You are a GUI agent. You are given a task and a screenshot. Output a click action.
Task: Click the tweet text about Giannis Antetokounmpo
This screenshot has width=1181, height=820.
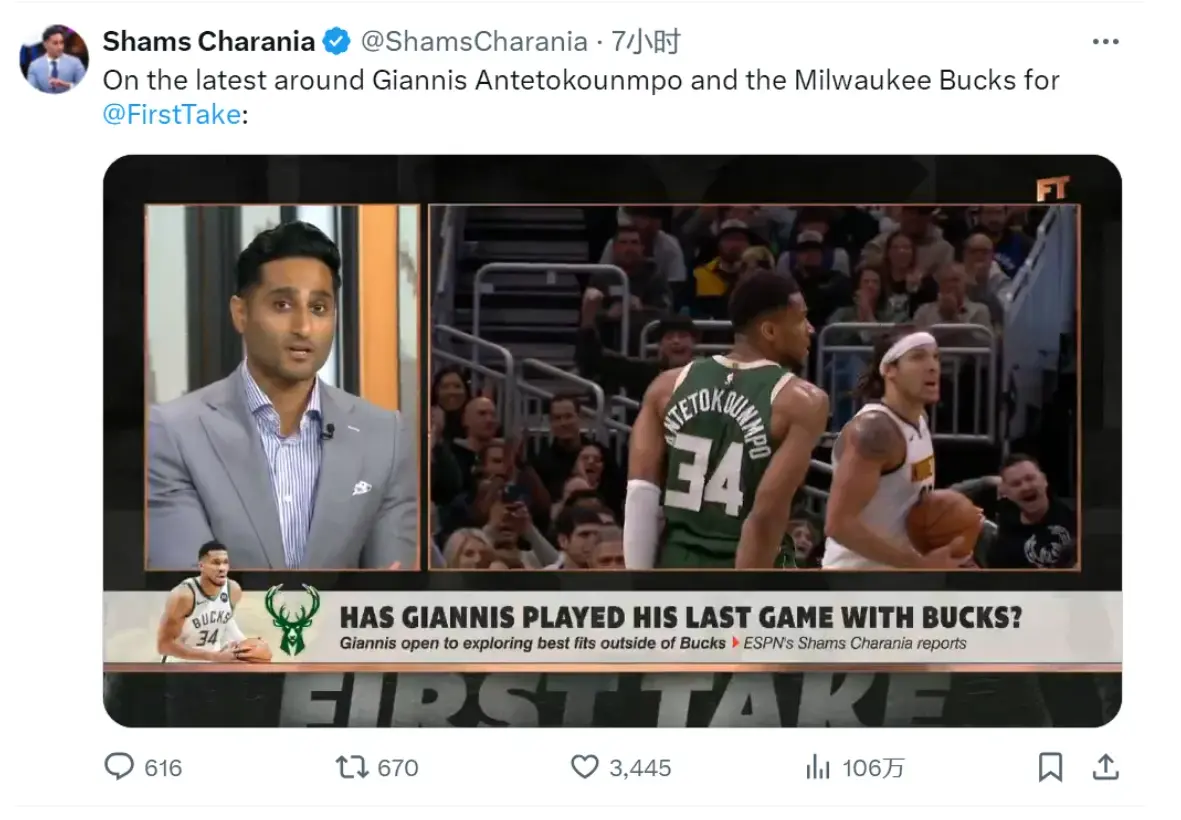[x=580, y=80]
